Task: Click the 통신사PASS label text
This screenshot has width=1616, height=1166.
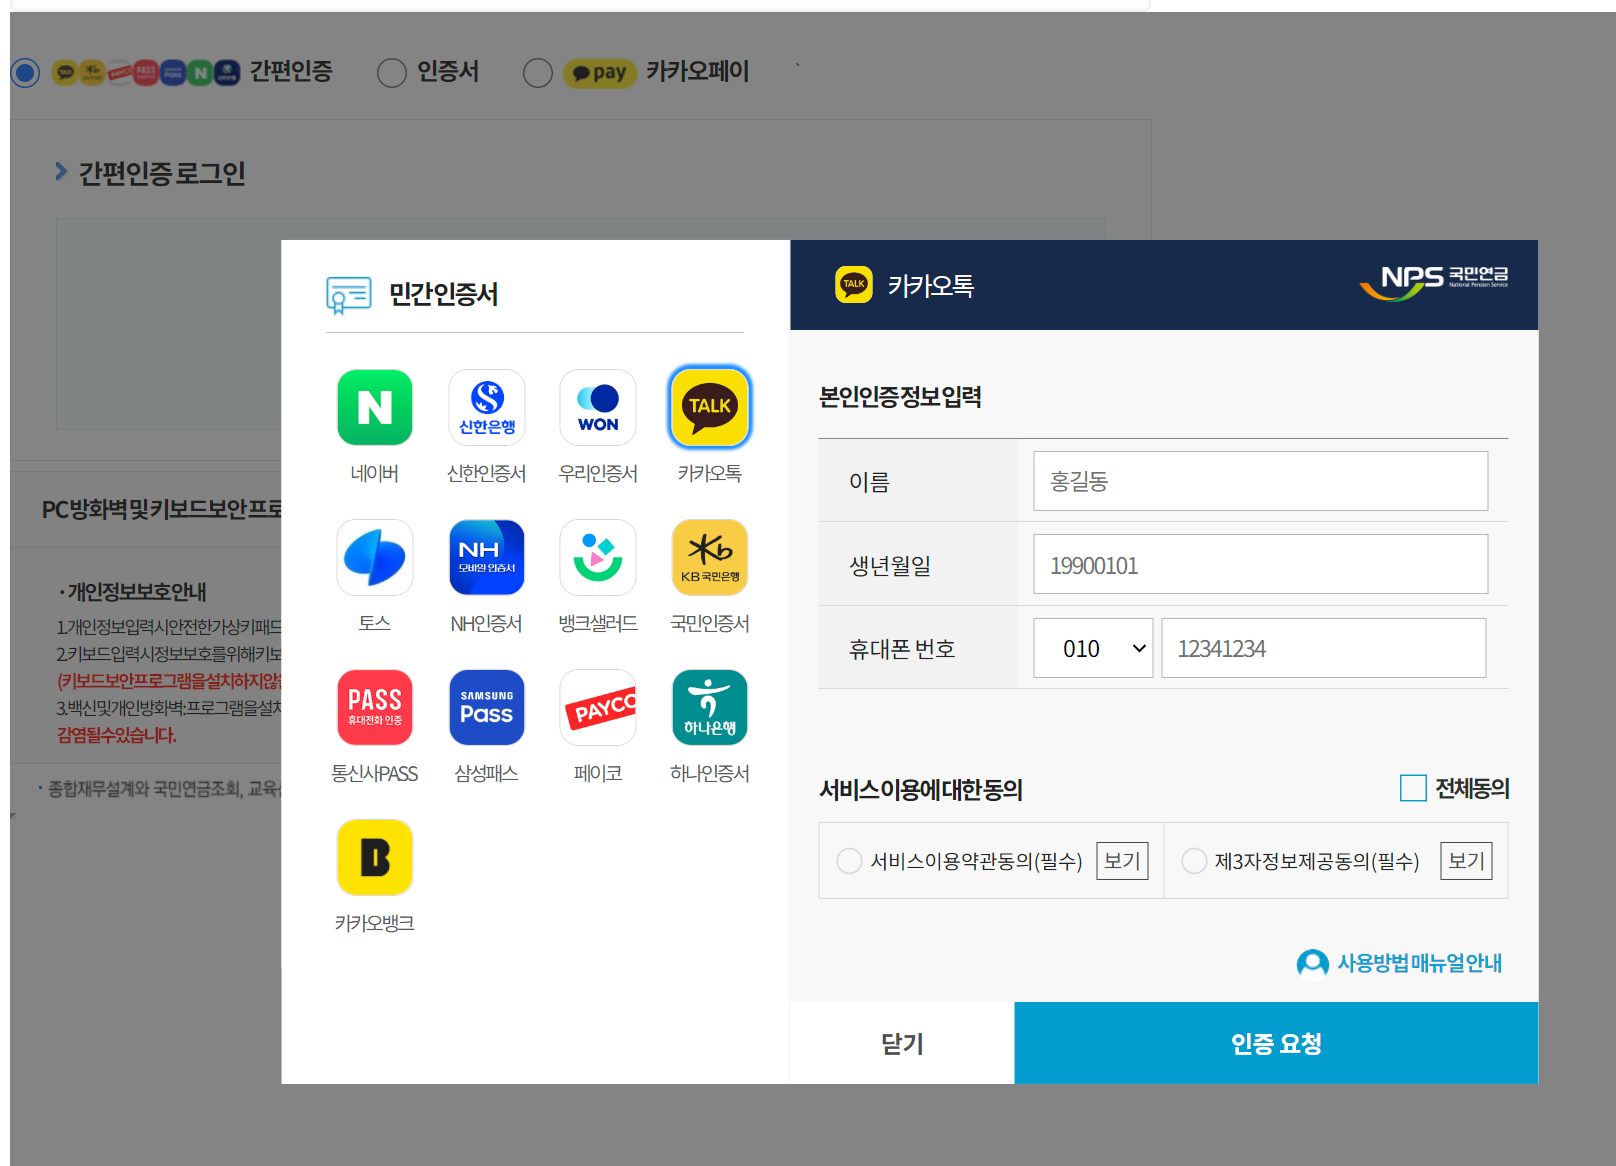Action: pyautogui.click(x=375, y=773)
